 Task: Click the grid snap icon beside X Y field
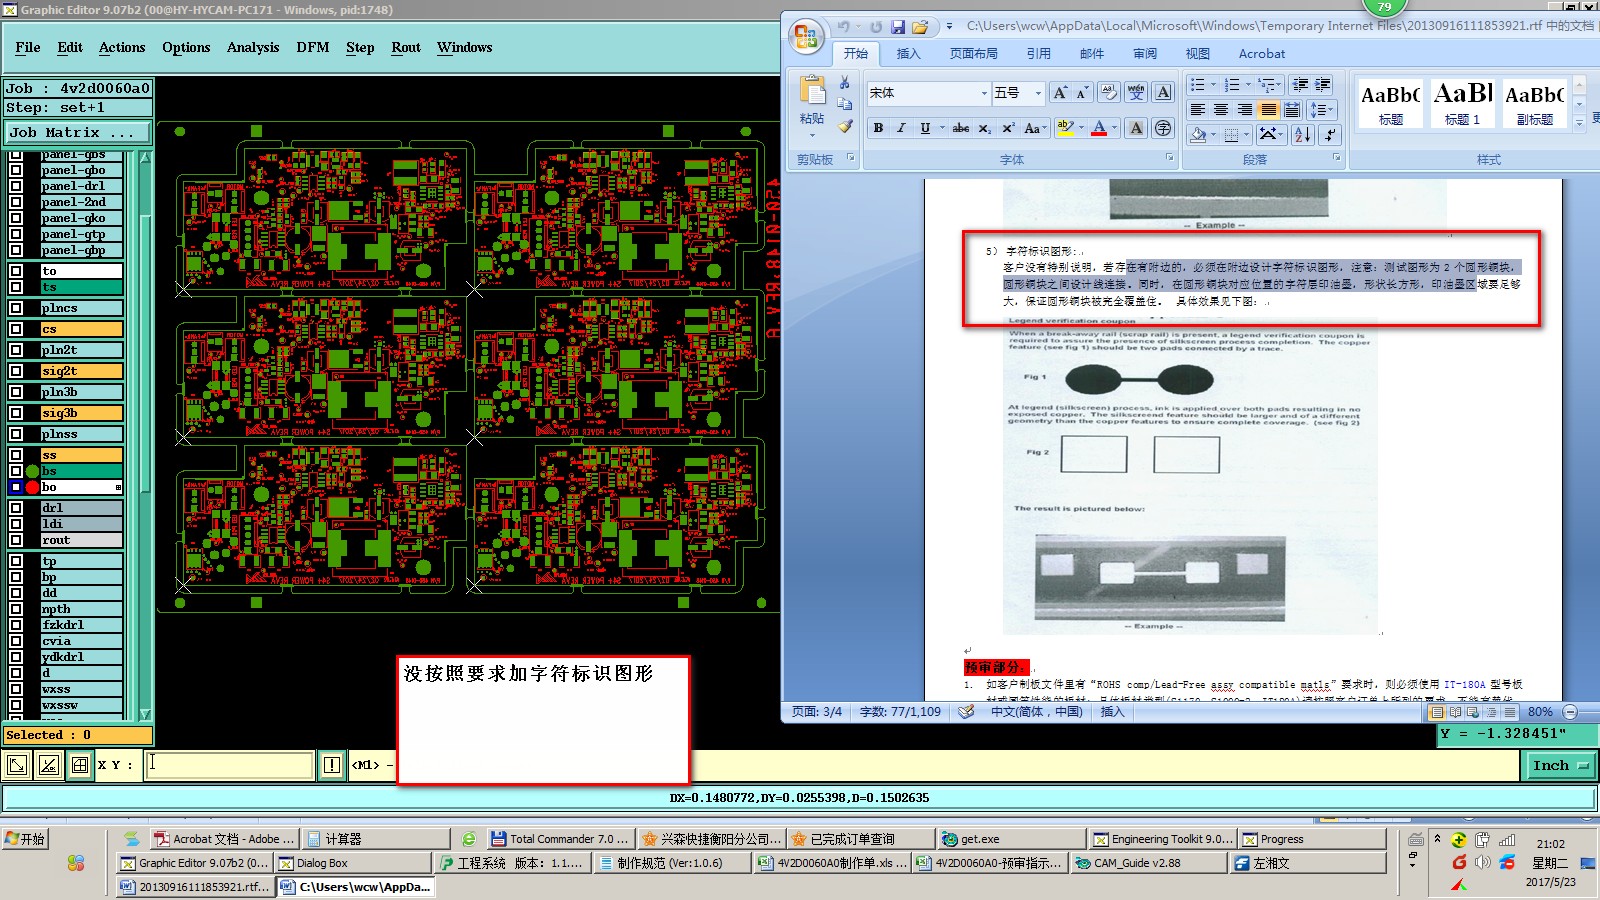[80, 765]
